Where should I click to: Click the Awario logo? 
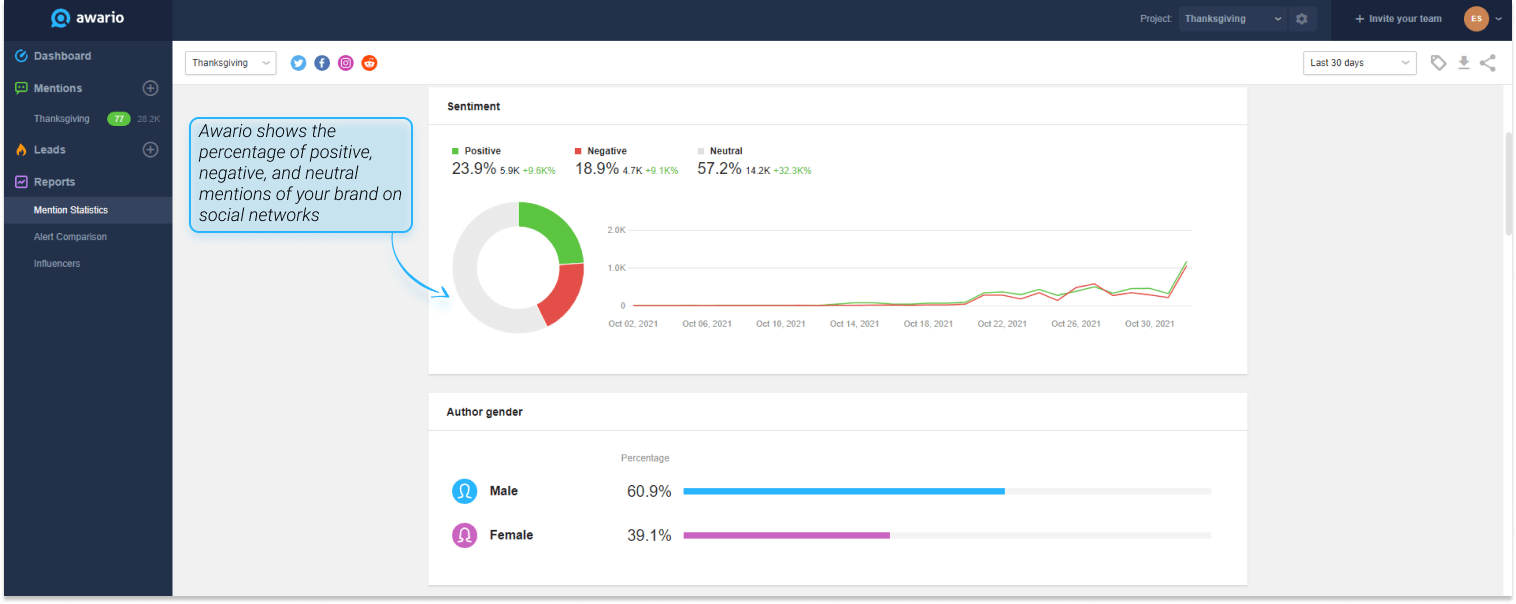pyautogui.click(x=87, y=18)
